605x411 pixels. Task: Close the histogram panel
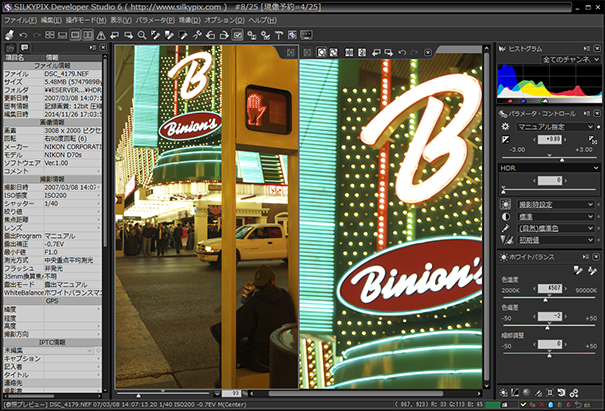(x=597, y=49)
